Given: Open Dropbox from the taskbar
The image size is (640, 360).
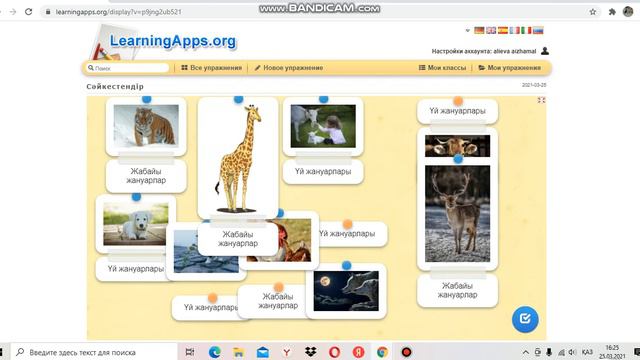Looking at the screenshot, I should [x=311, y=352].
